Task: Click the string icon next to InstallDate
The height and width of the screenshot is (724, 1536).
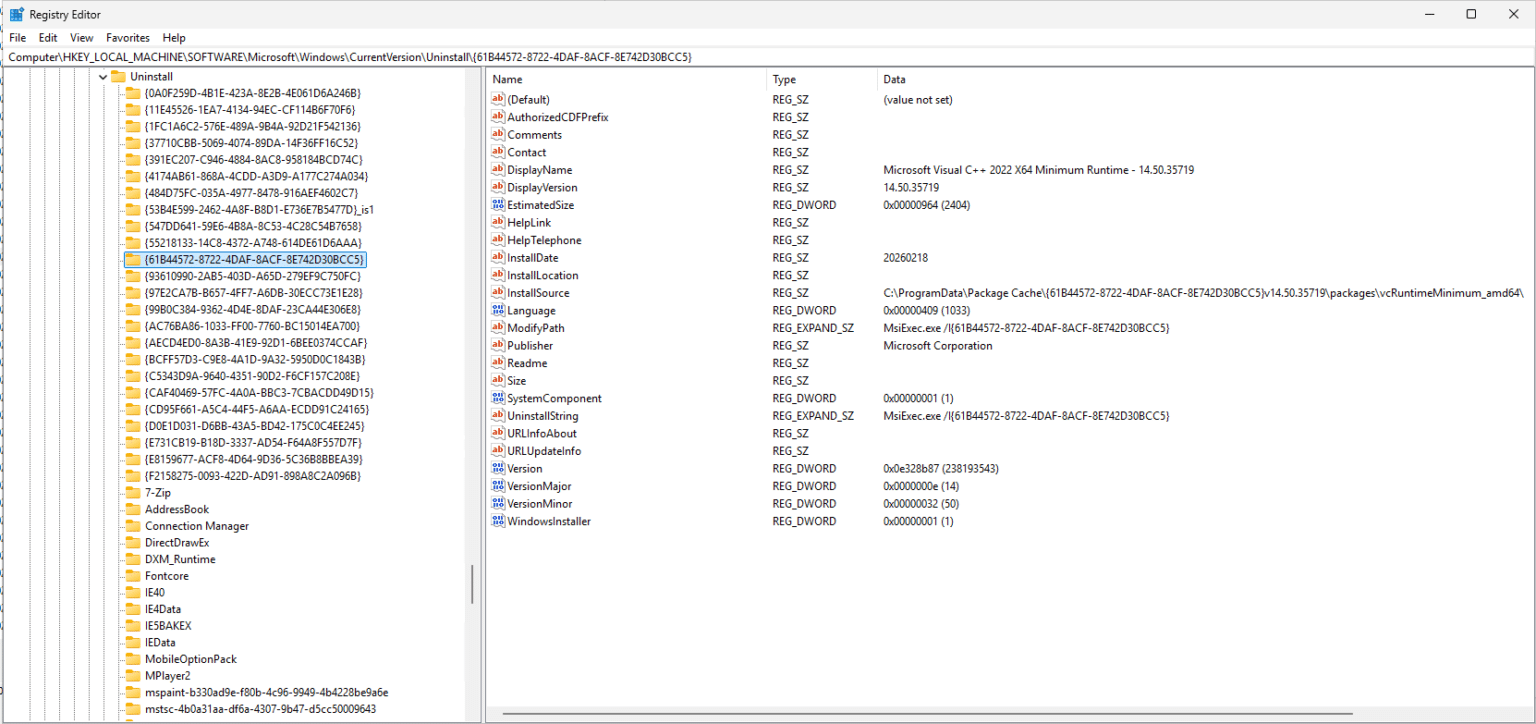Action: tap(498, 258)
